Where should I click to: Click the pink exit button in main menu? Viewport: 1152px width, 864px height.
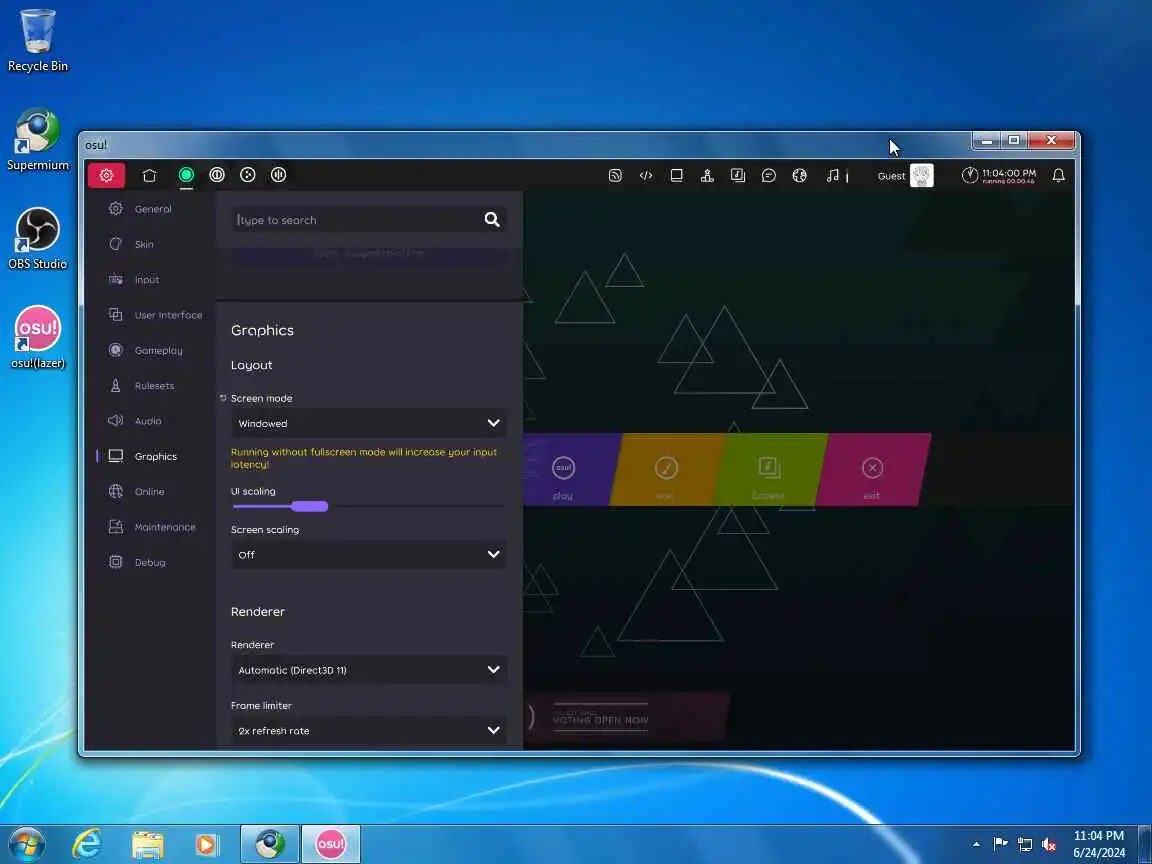point(873,469)
